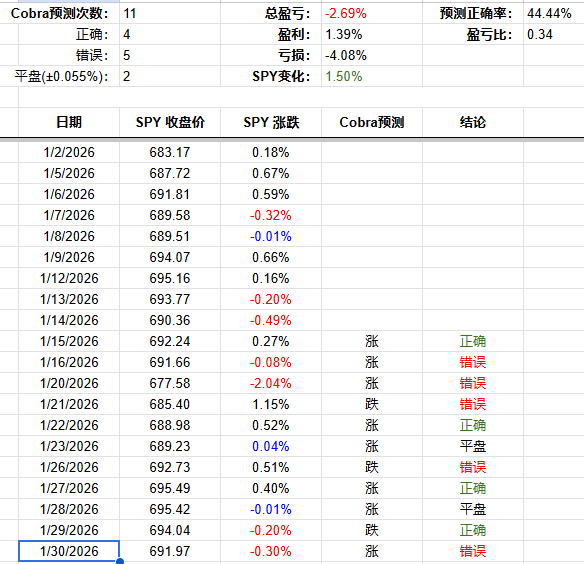This screenshot has width=584, height=564.
Task: Click the blue fill handle on selected cell
Action: (120, 561)
